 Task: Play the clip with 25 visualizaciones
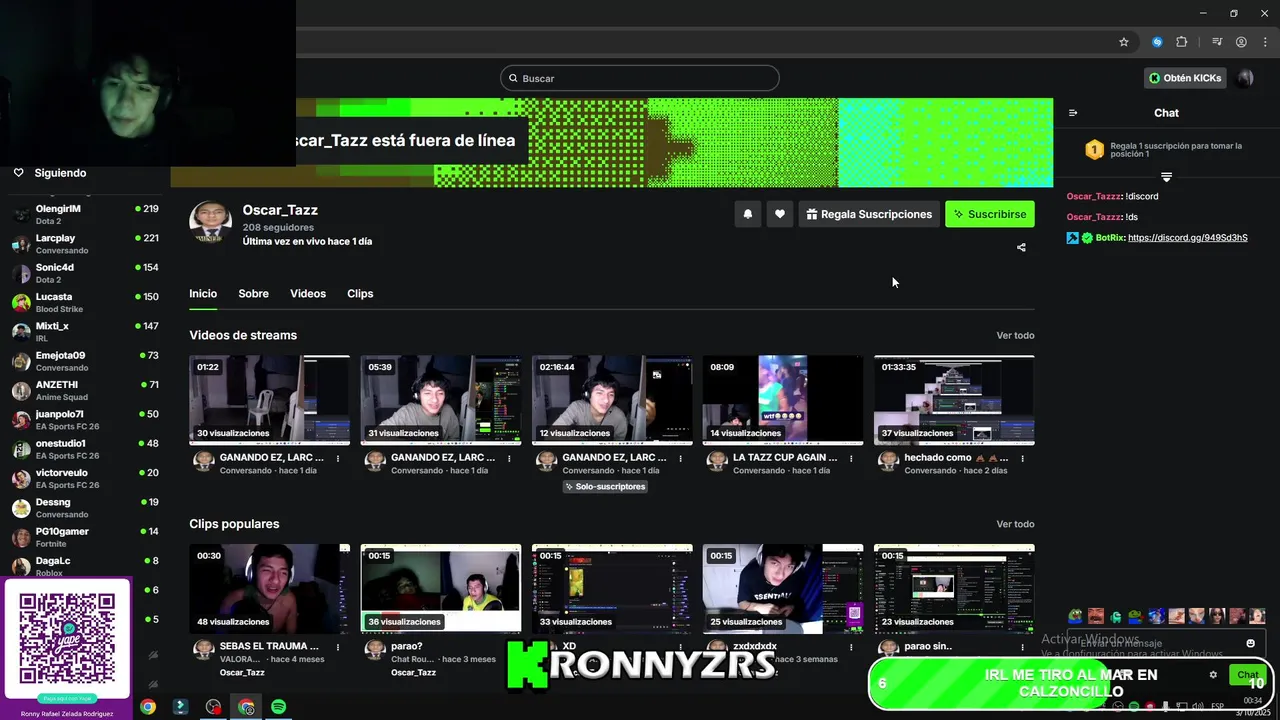[x=783, y=589]
